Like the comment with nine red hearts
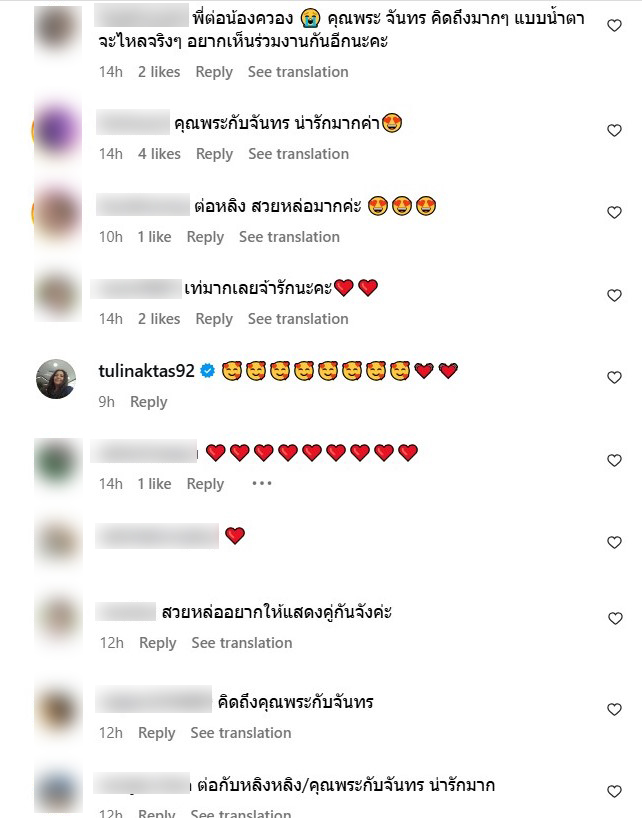 614,460
